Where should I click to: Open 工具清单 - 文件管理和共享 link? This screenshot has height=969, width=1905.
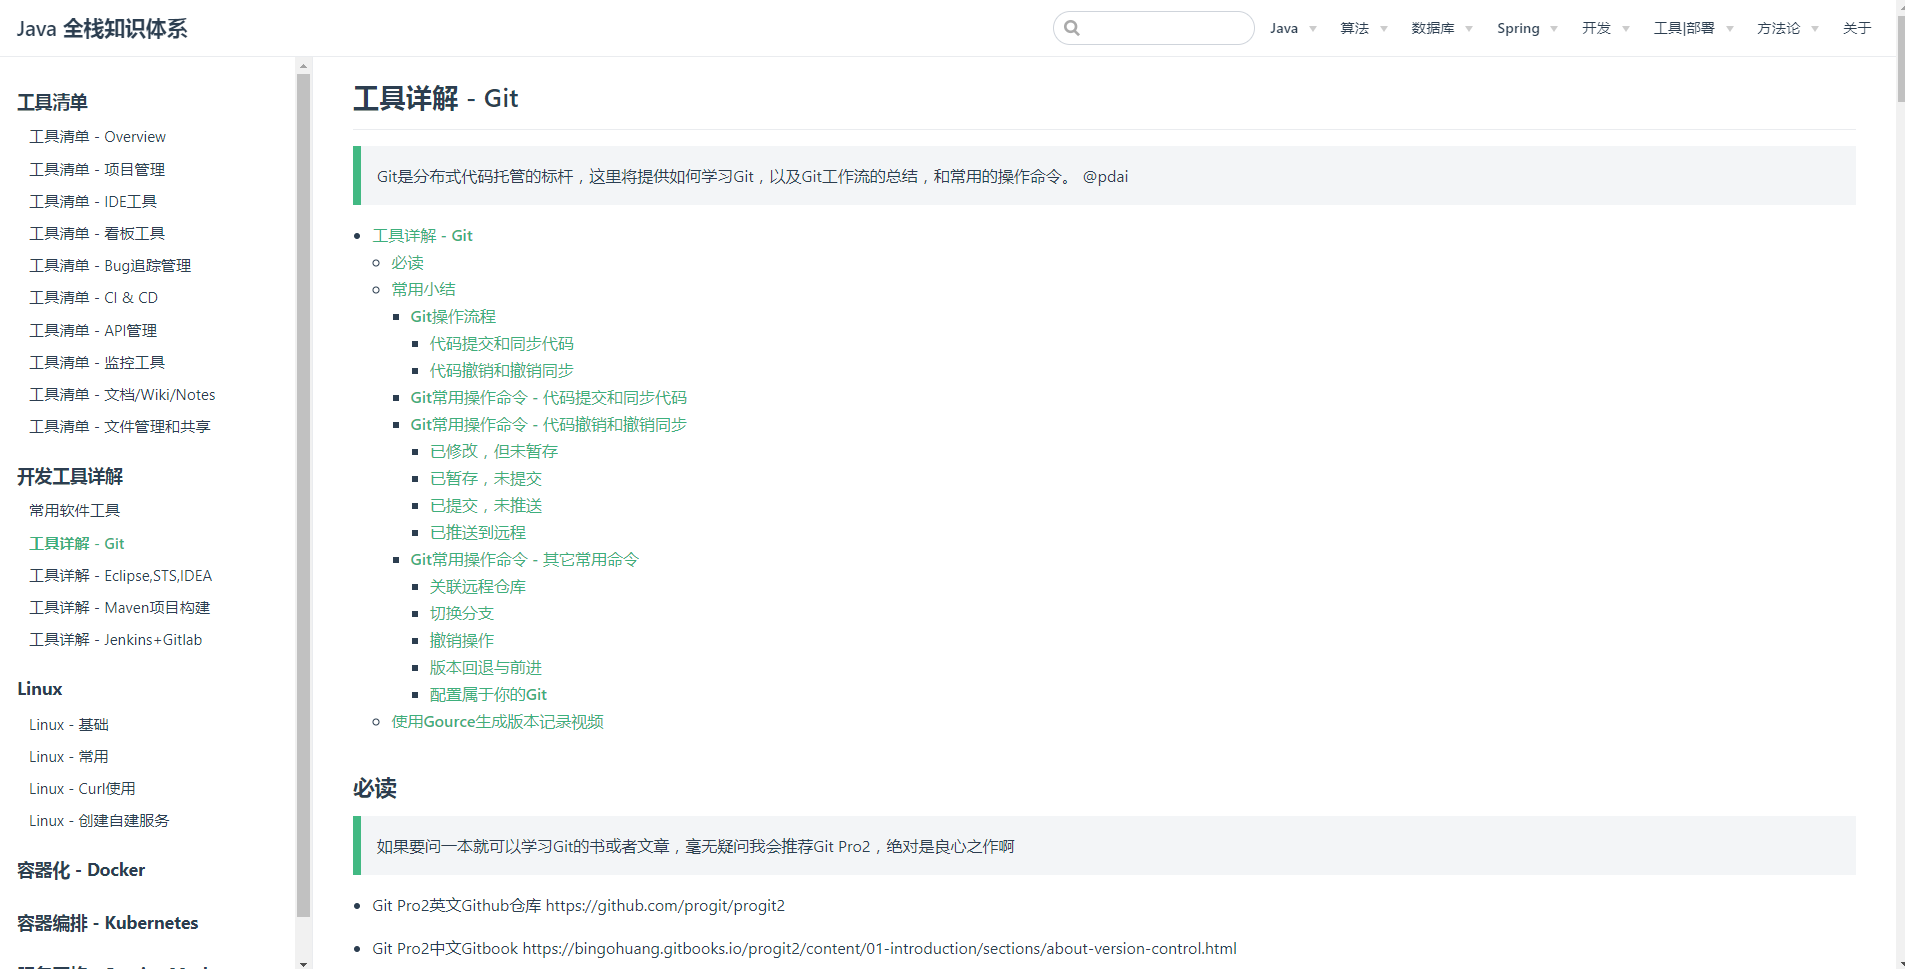[x=120, y=426]
